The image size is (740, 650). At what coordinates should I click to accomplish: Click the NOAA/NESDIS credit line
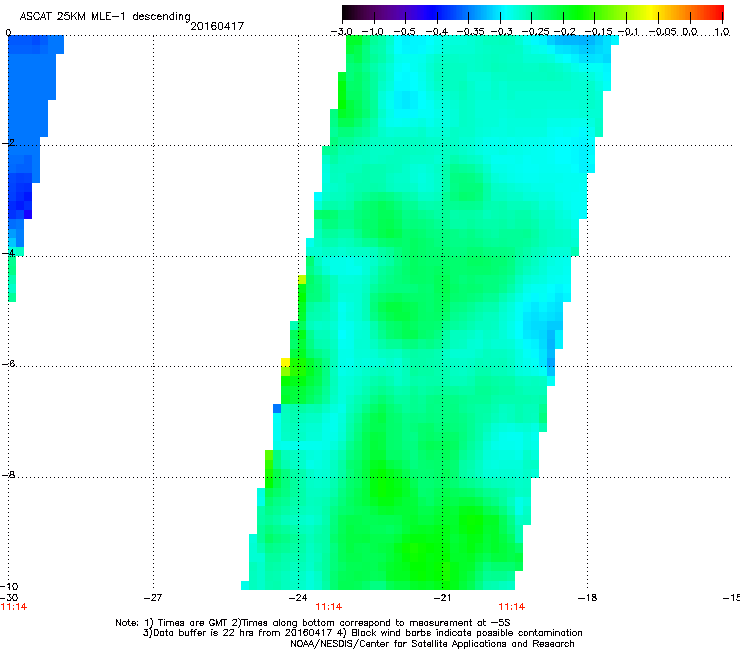pyautogui.click(x=432, y=644)
